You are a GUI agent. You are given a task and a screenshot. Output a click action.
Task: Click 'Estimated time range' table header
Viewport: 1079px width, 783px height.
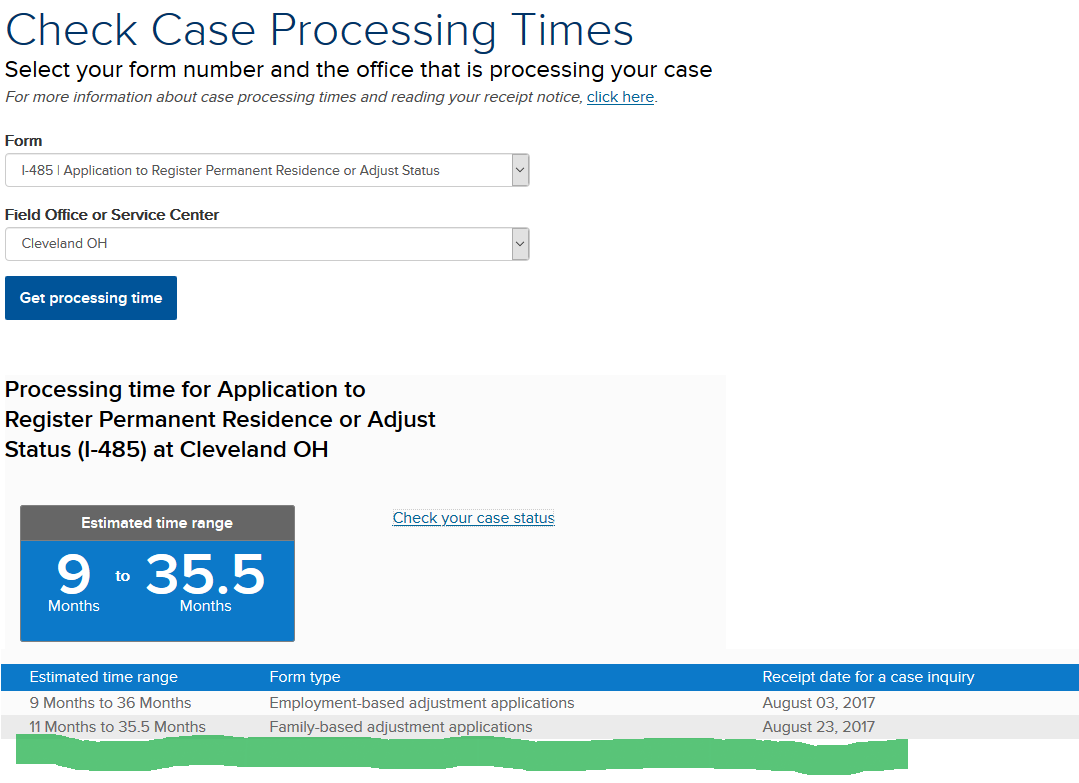click(x=103, y=677)
